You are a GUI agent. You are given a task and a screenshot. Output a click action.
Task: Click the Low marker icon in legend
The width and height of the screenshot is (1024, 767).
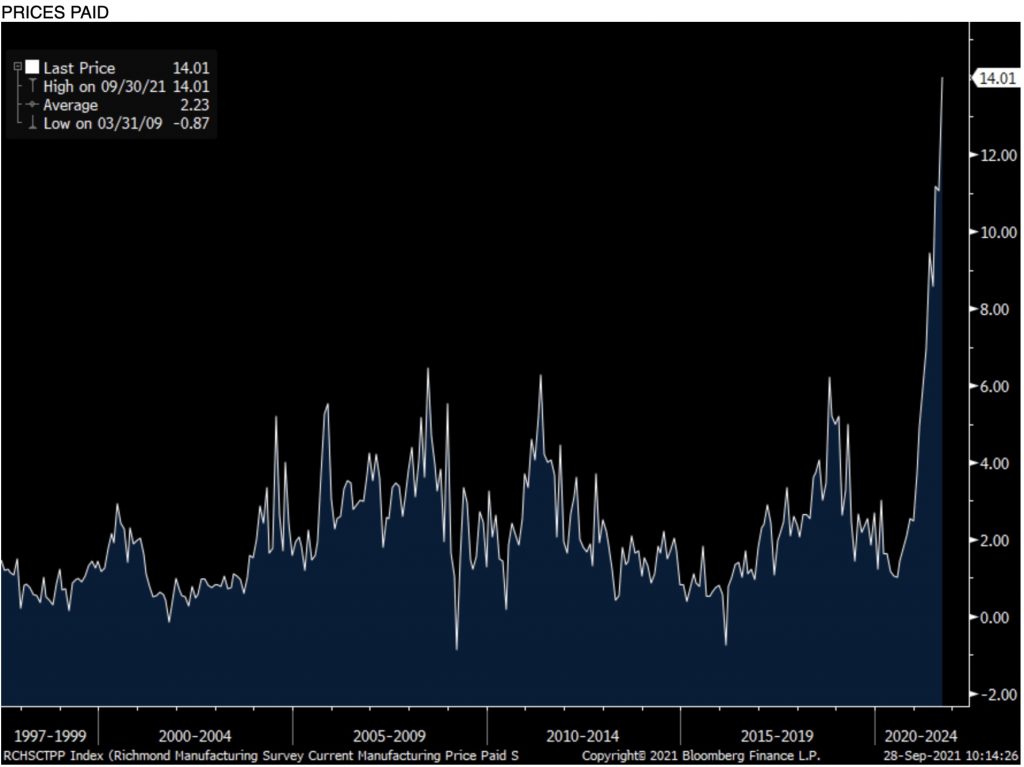pos(32,124)
